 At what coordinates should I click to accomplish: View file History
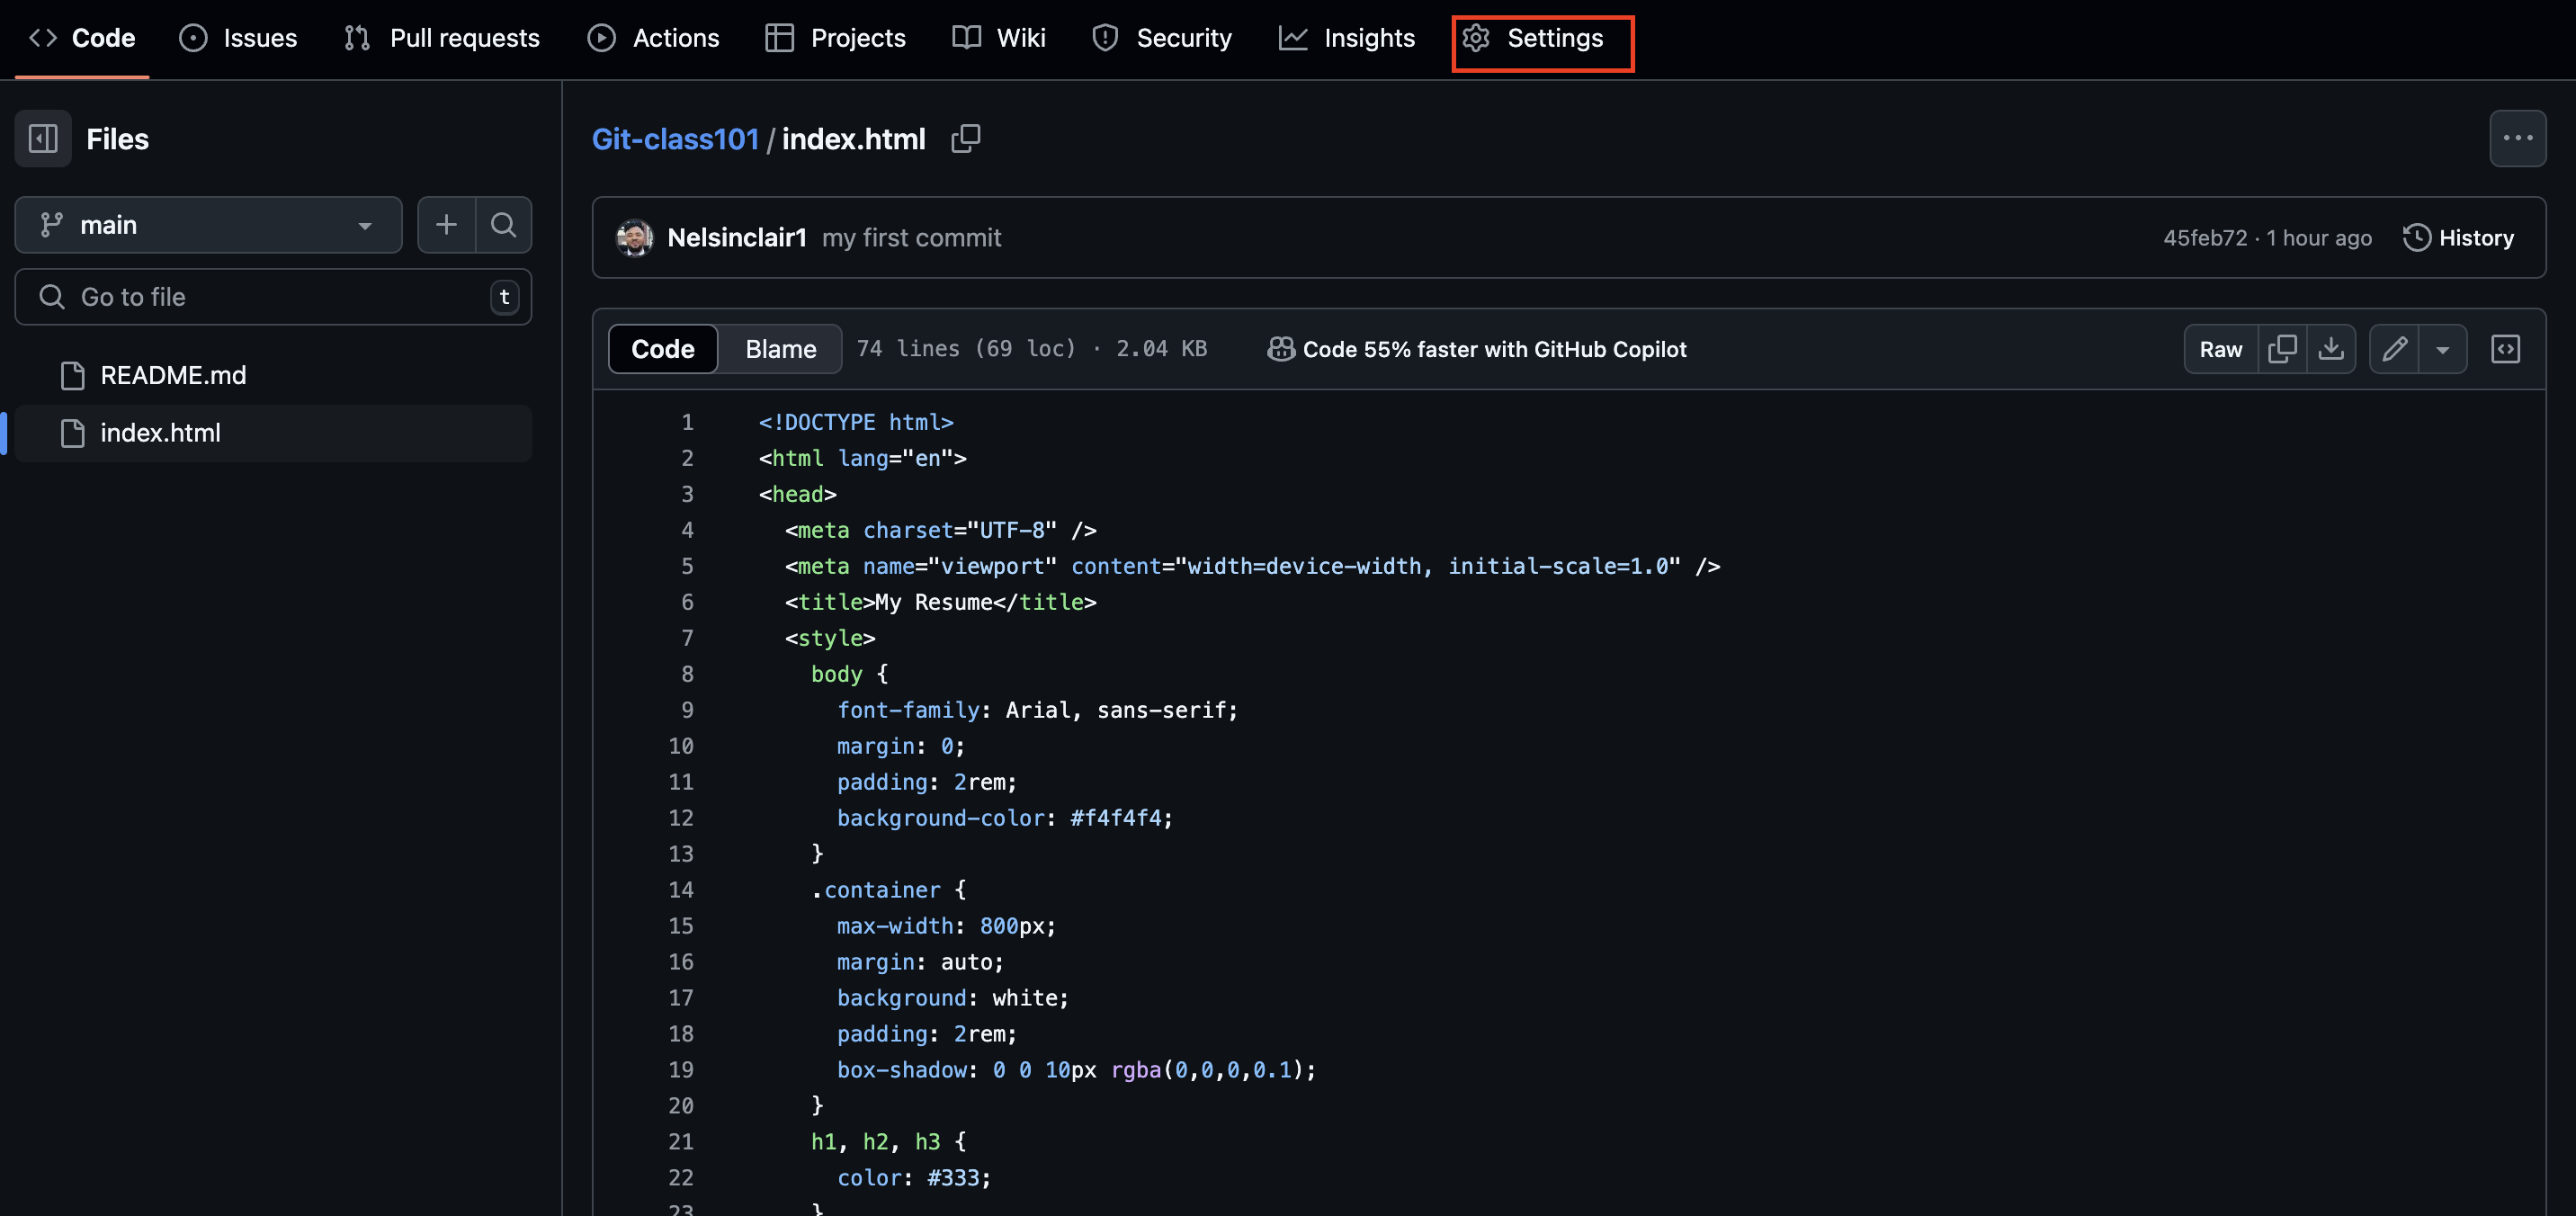(2459, 238)
